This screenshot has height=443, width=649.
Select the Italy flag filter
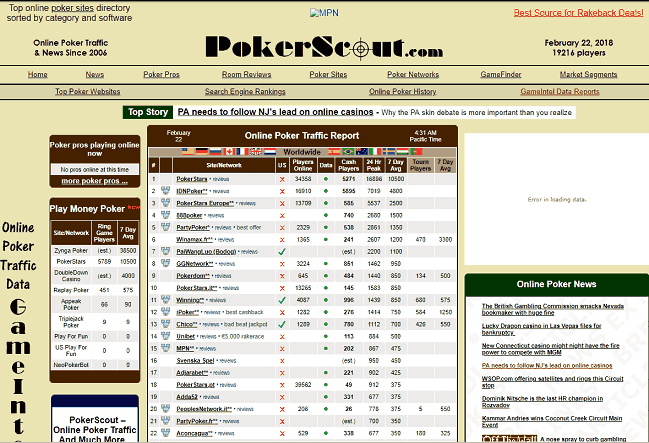pos(375,152)
